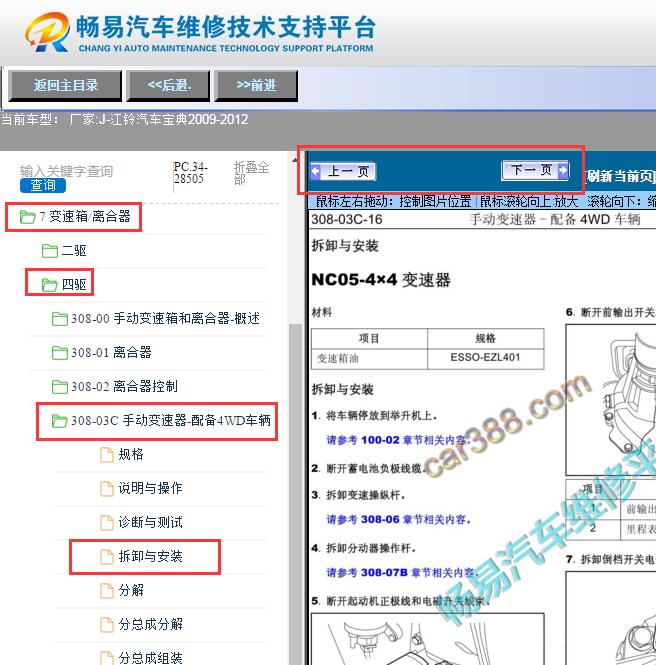Click the blue 查询 search button
The width and height of the screenshot is (656, 665).
pos(43,185)
